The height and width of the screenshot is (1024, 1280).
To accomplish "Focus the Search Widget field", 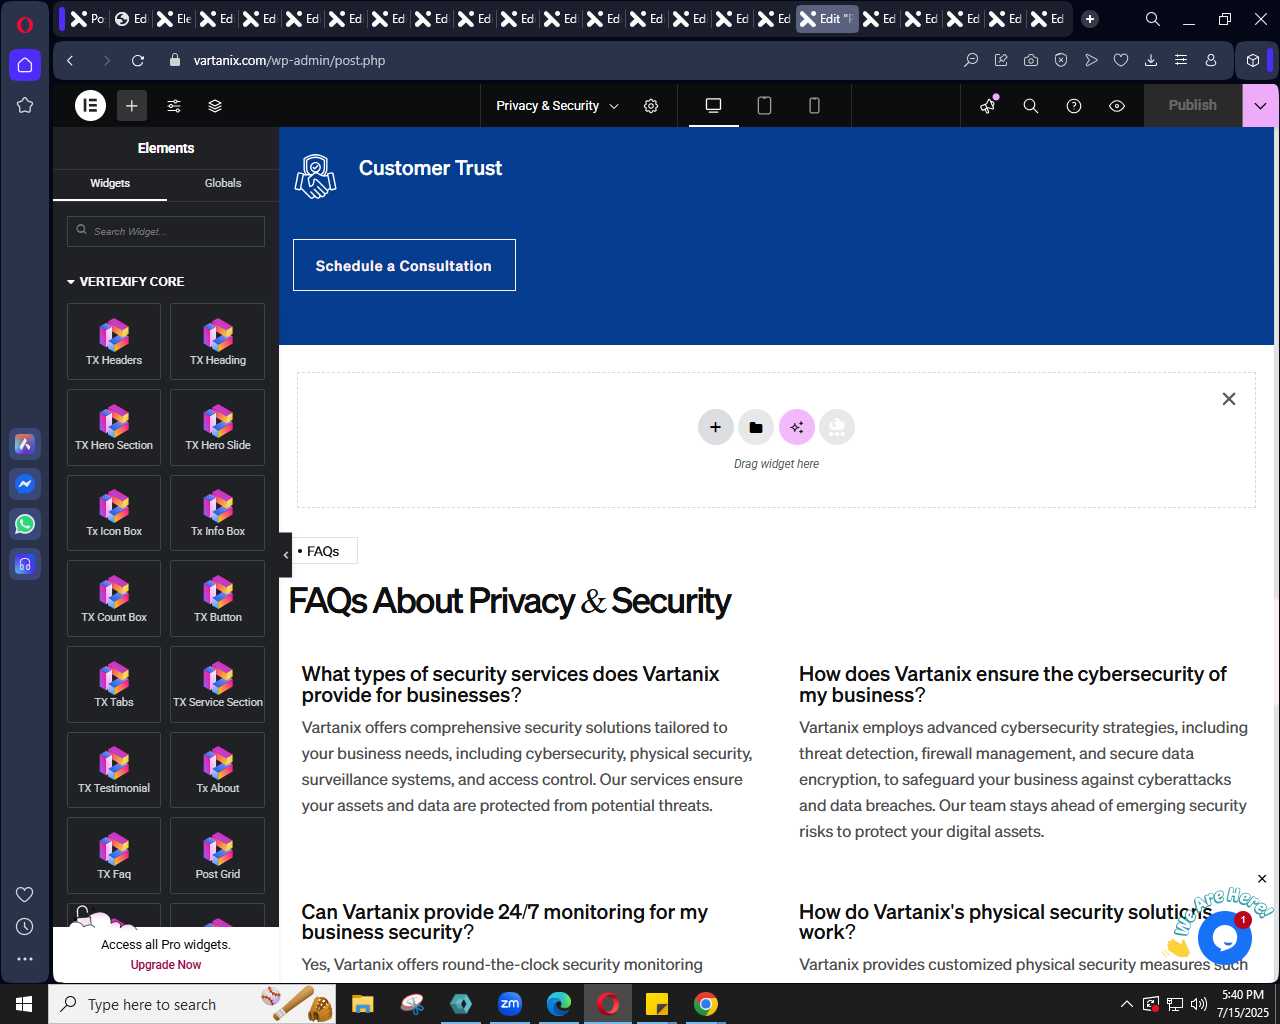I will click(166, 231).
